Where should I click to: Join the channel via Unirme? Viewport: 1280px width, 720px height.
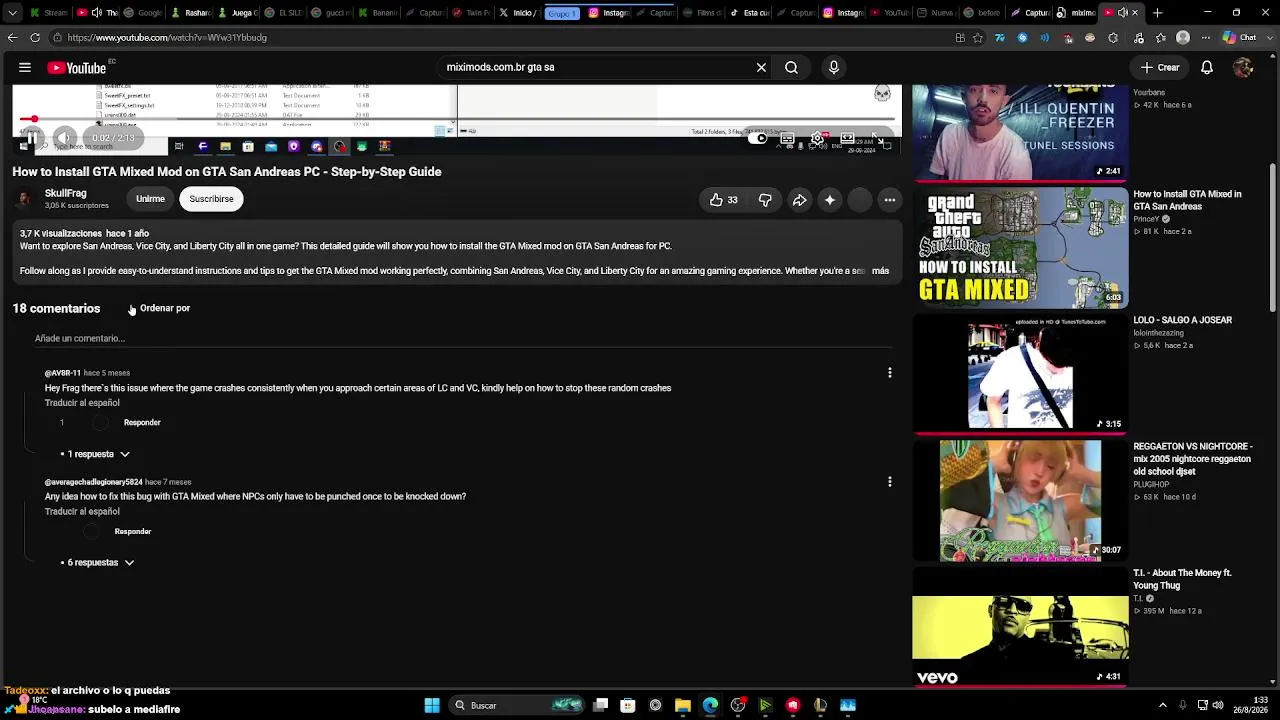pyautogui.click(x=150, y=199)
